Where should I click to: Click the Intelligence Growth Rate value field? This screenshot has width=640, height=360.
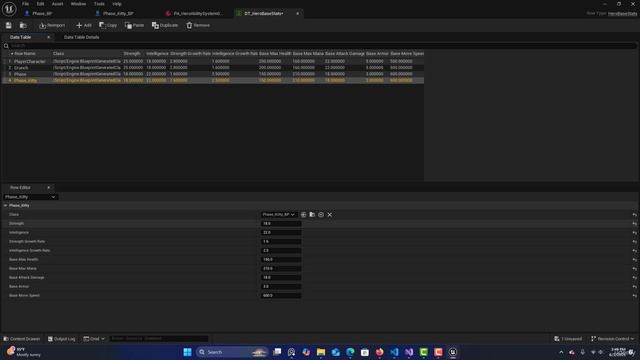click(x=281, y=251)
